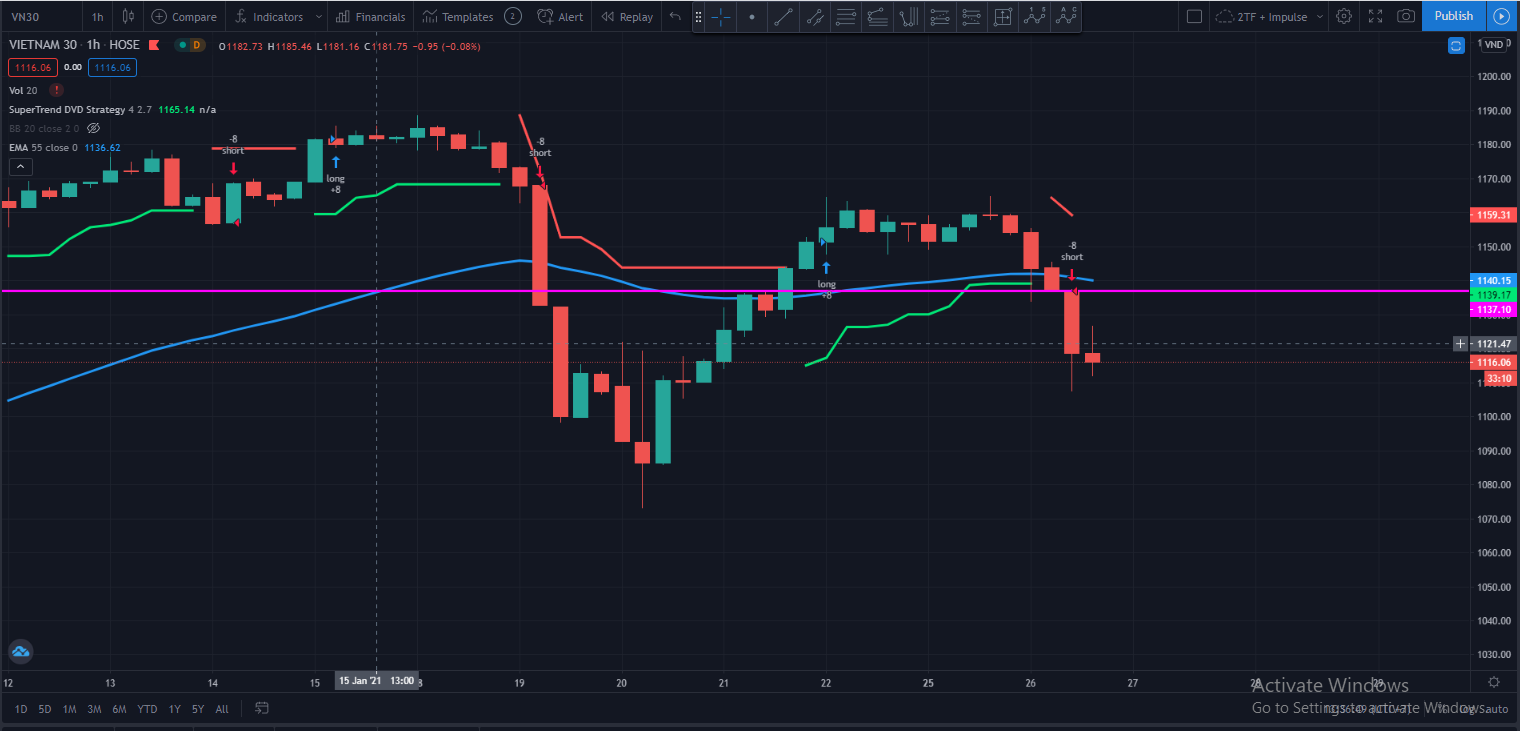This screenshot has height=731, width=1520.
Task: Open the Financials menu
Action: (371, 16)
